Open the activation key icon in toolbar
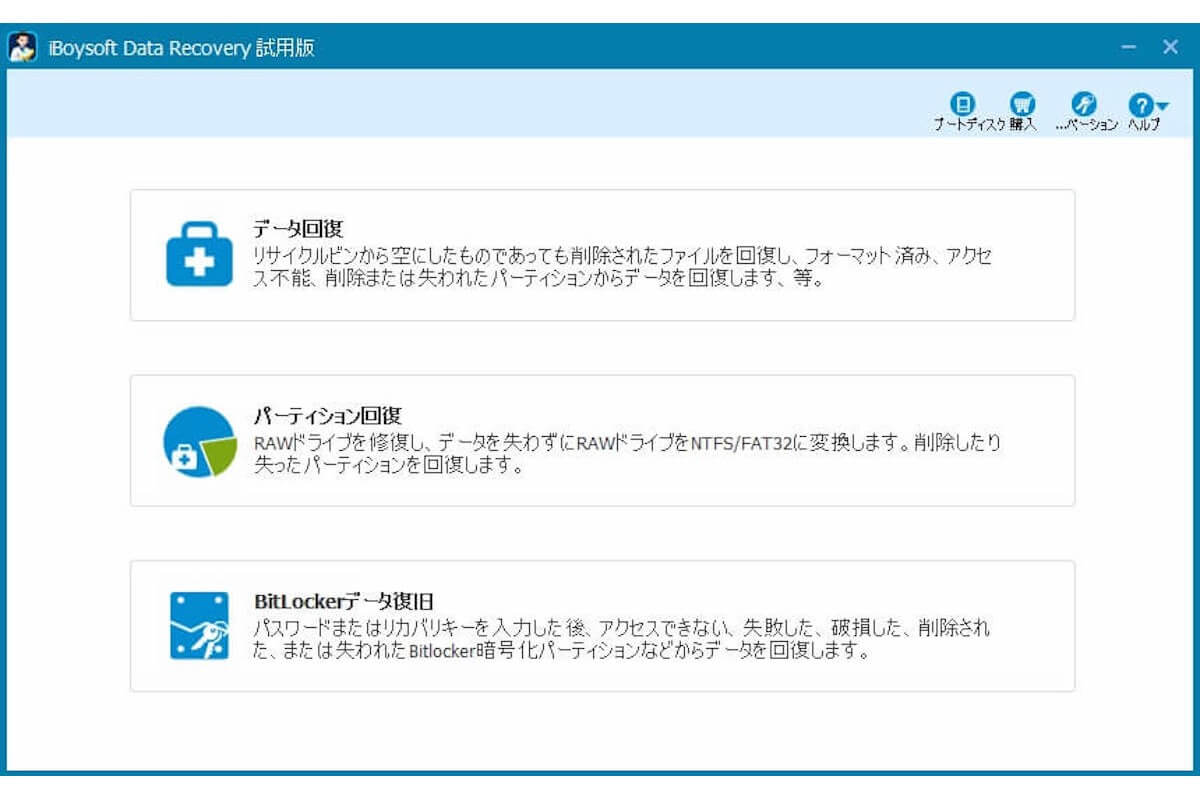1200x800 pixels. point(1083,104)
